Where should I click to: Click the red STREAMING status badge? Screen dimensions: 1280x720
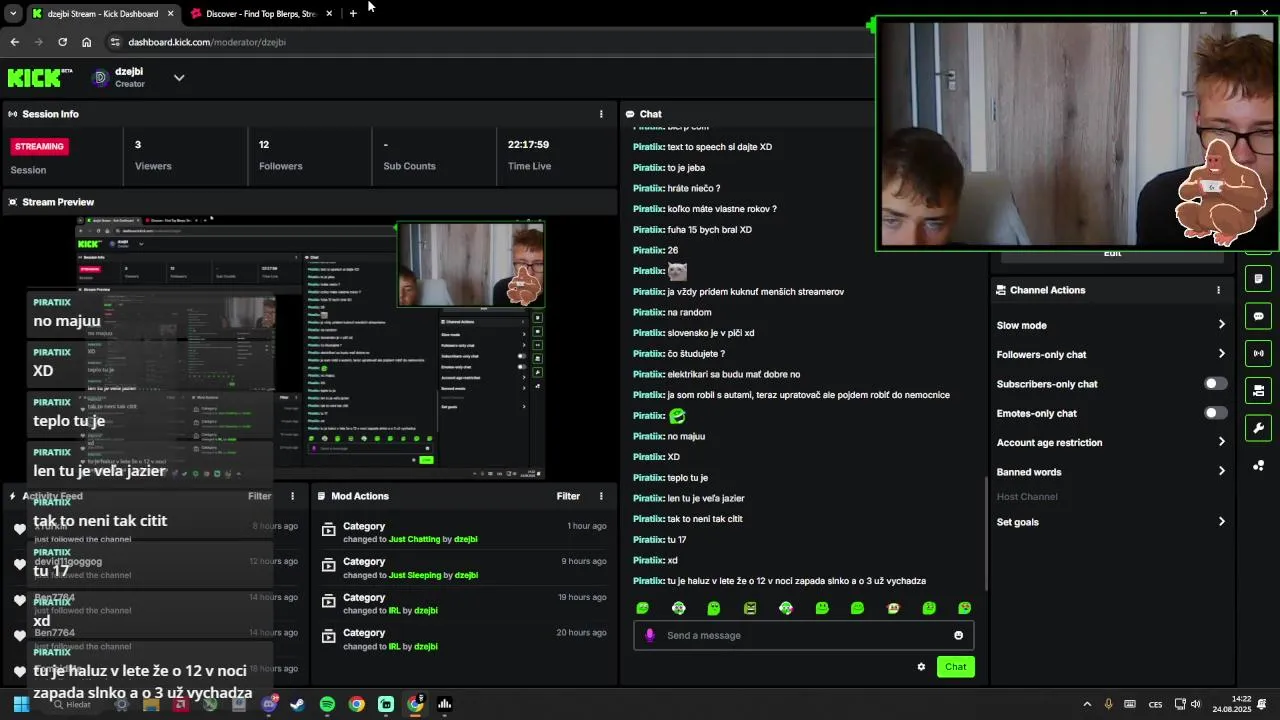pos(39,146)
